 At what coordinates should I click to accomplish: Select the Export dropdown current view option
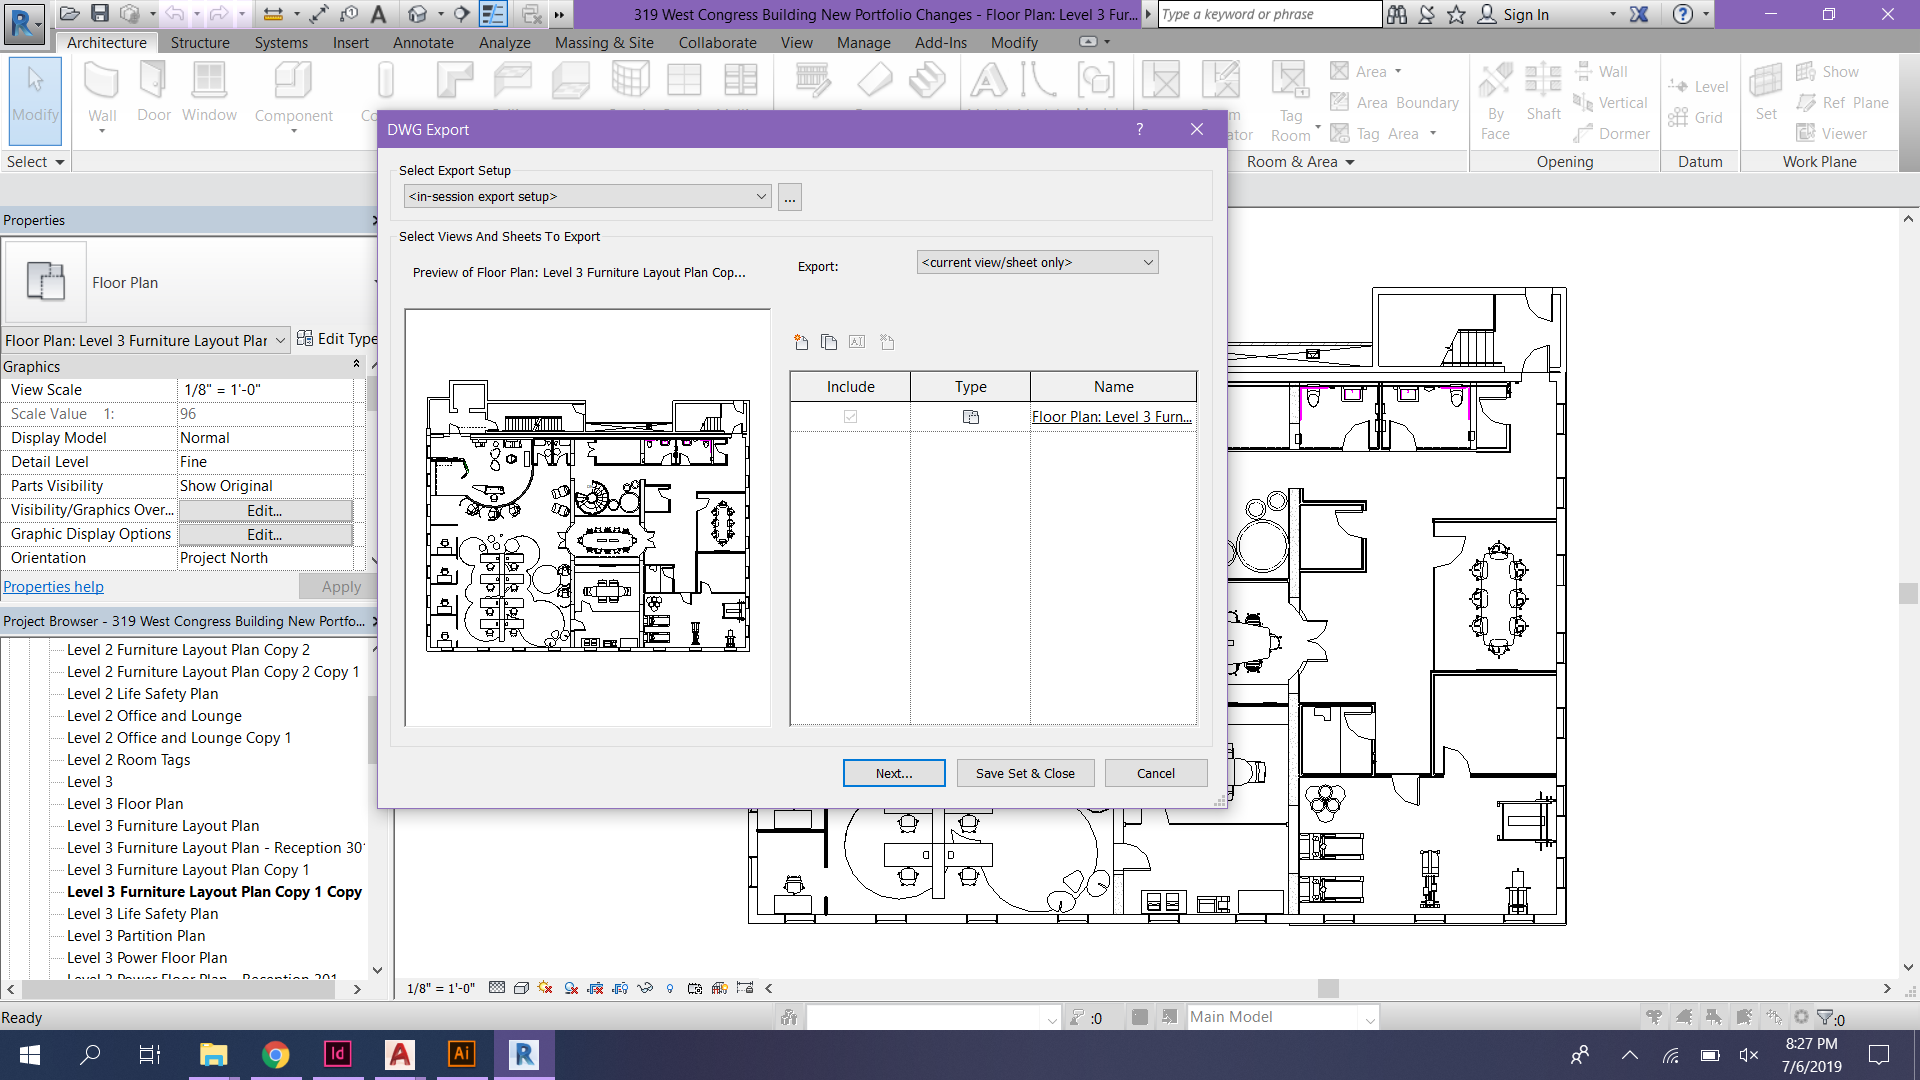pos(1036,261)
